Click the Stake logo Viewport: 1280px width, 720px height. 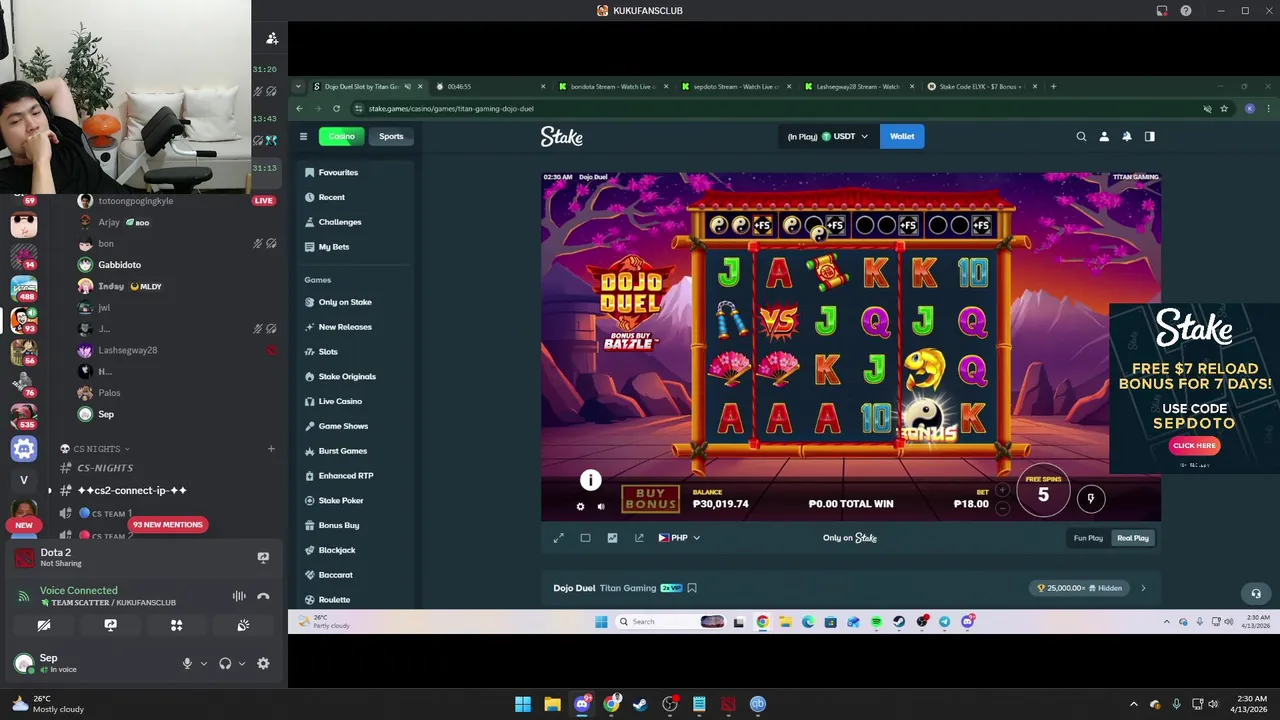coord(561,137)
